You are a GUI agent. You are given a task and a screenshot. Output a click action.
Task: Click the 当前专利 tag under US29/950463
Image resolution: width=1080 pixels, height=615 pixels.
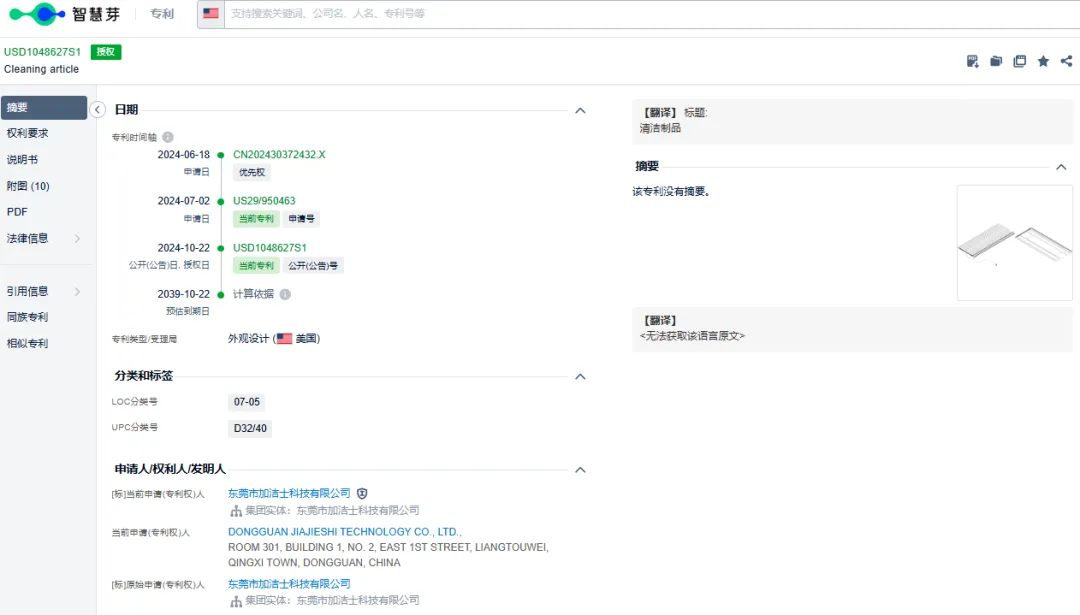tap(256, 219)
